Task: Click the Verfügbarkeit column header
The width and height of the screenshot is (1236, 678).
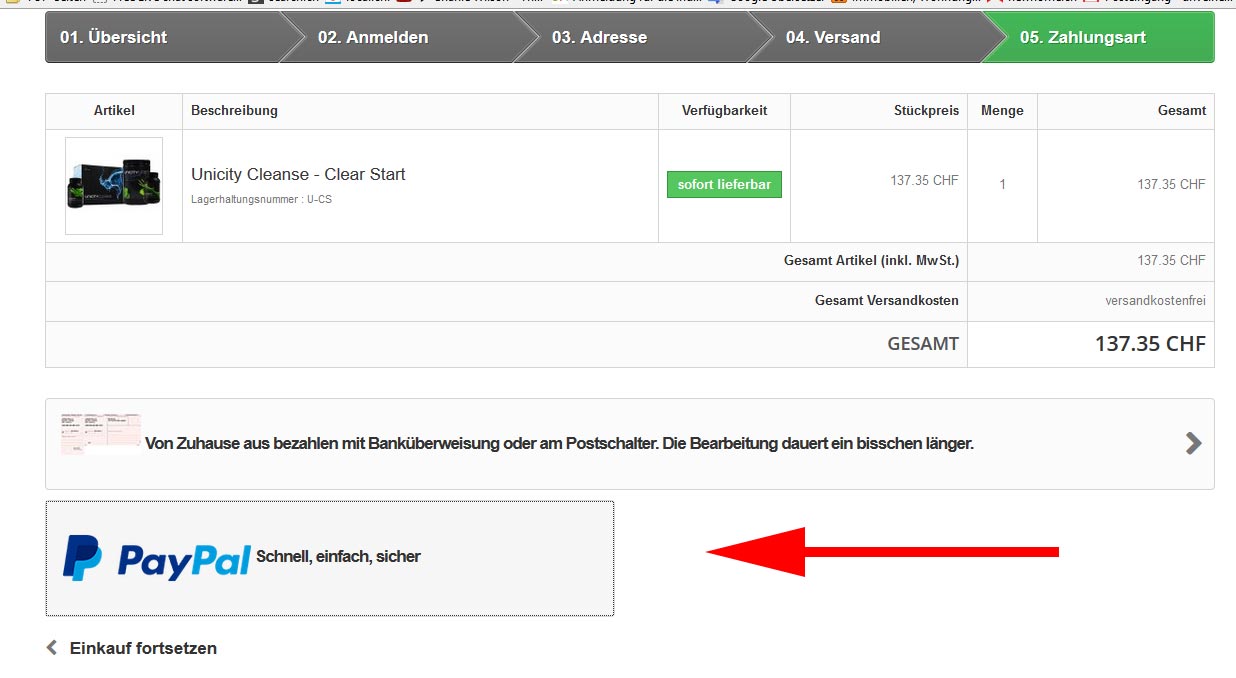Action: [x=724, y=111]
